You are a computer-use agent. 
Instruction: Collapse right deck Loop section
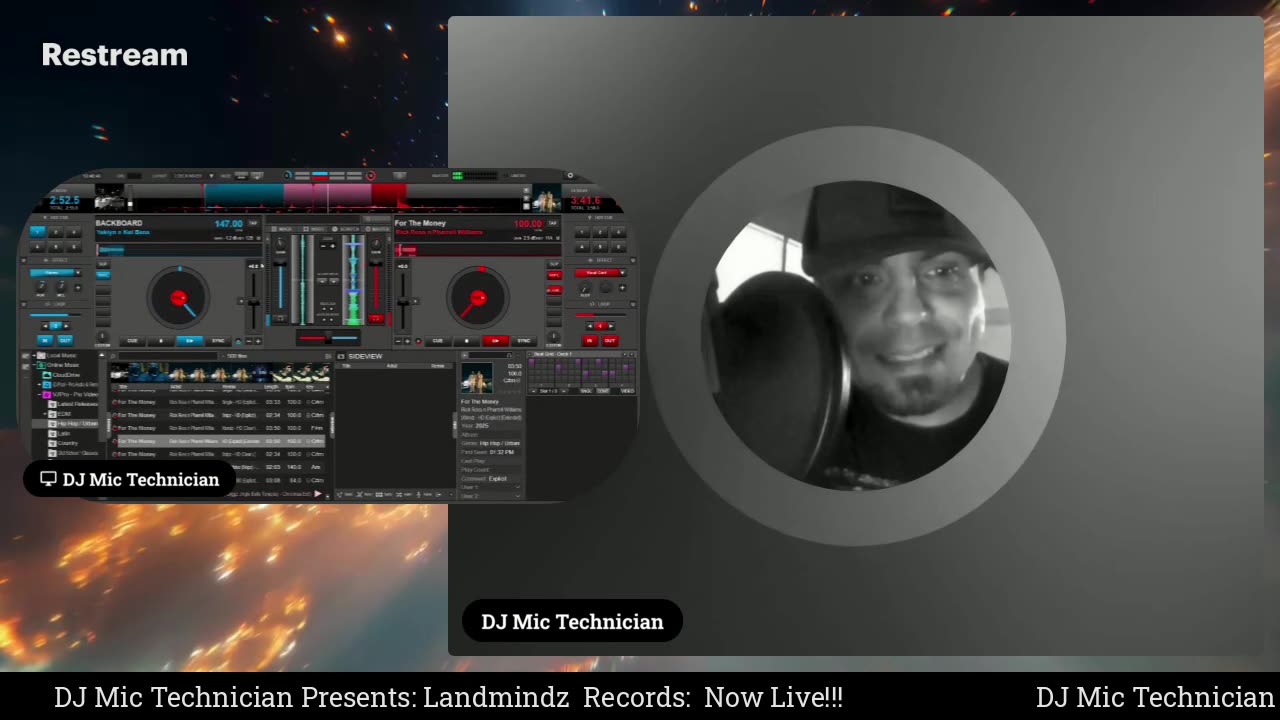tap(633, 304)
